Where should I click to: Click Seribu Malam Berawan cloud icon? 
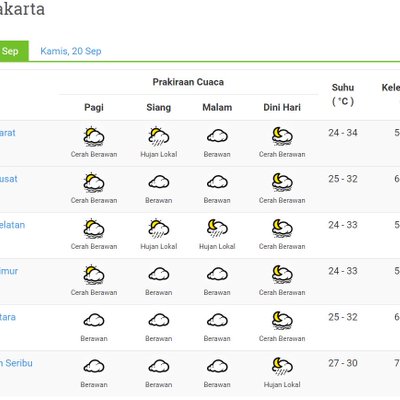217,366
